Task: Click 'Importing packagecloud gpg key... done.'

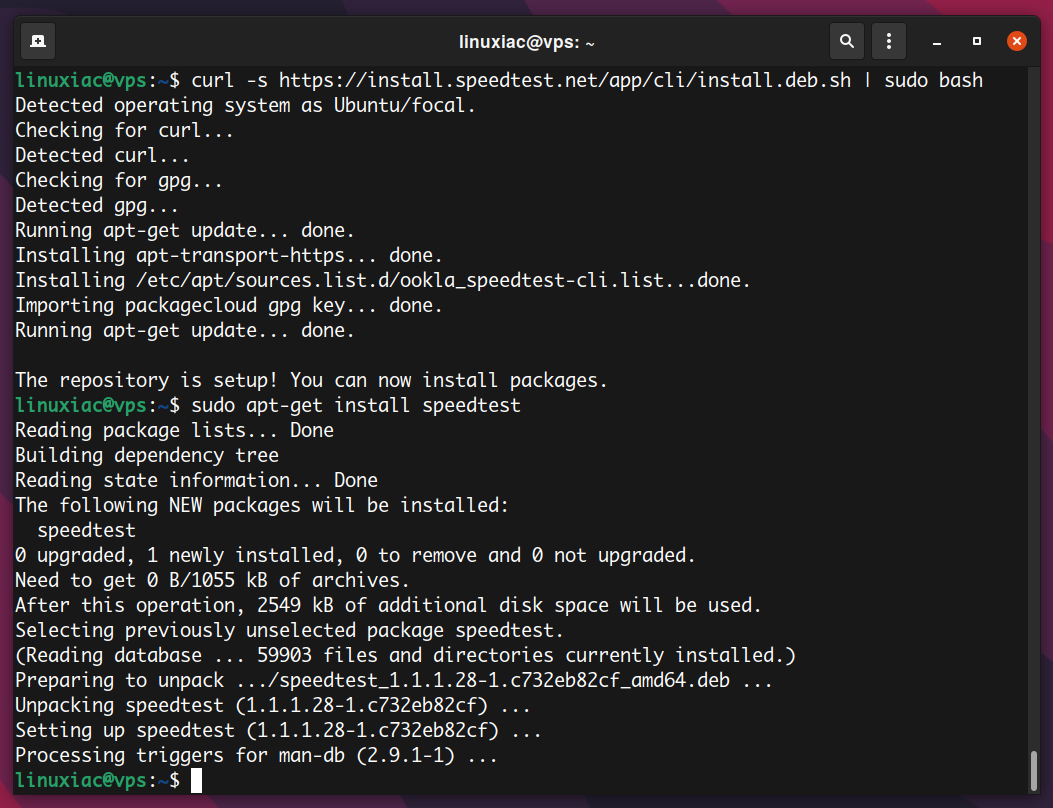Action: 228,306
